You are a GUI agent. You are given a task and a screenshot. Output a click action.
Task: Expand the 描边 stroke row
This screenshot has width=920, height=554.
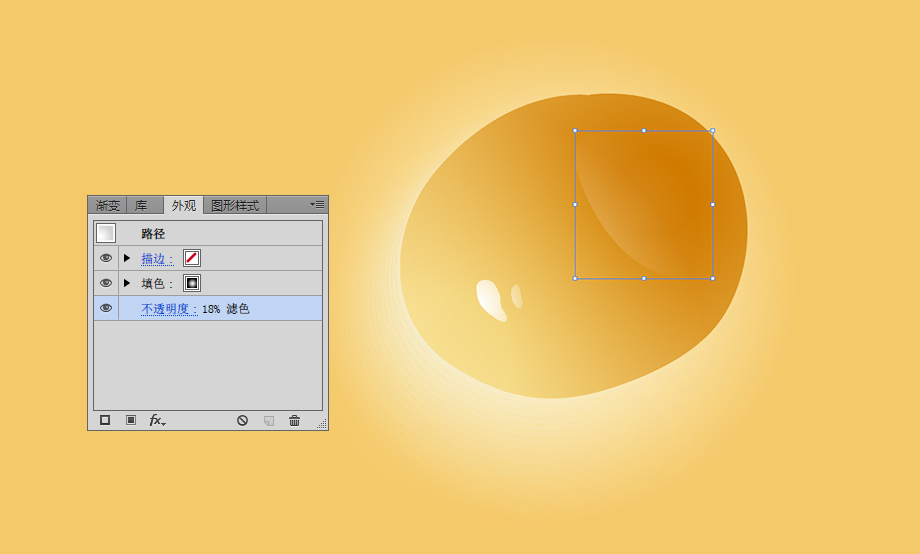coord(127,258)
